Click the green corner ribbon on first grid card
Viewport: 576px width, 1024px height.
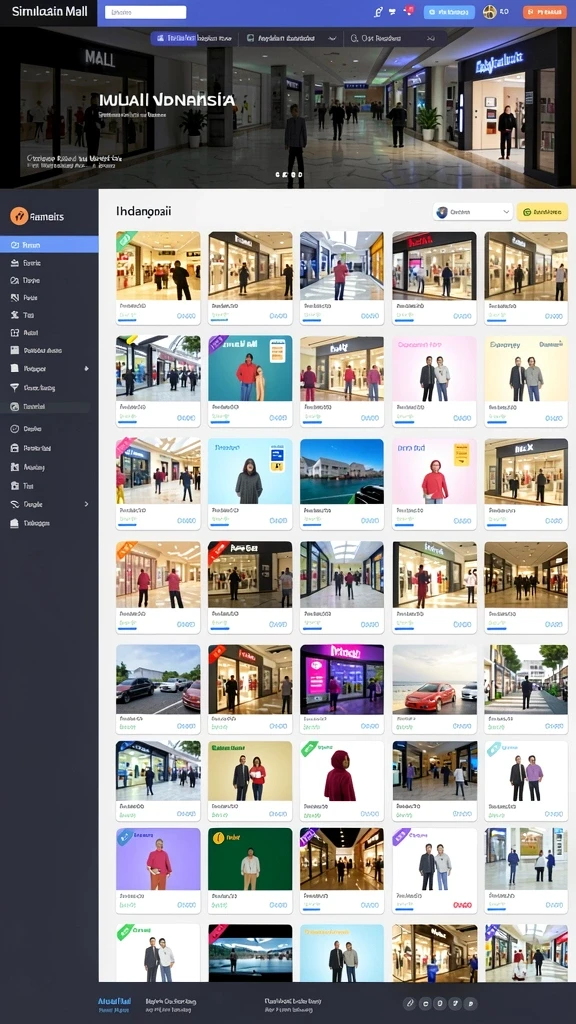[125, 240]
